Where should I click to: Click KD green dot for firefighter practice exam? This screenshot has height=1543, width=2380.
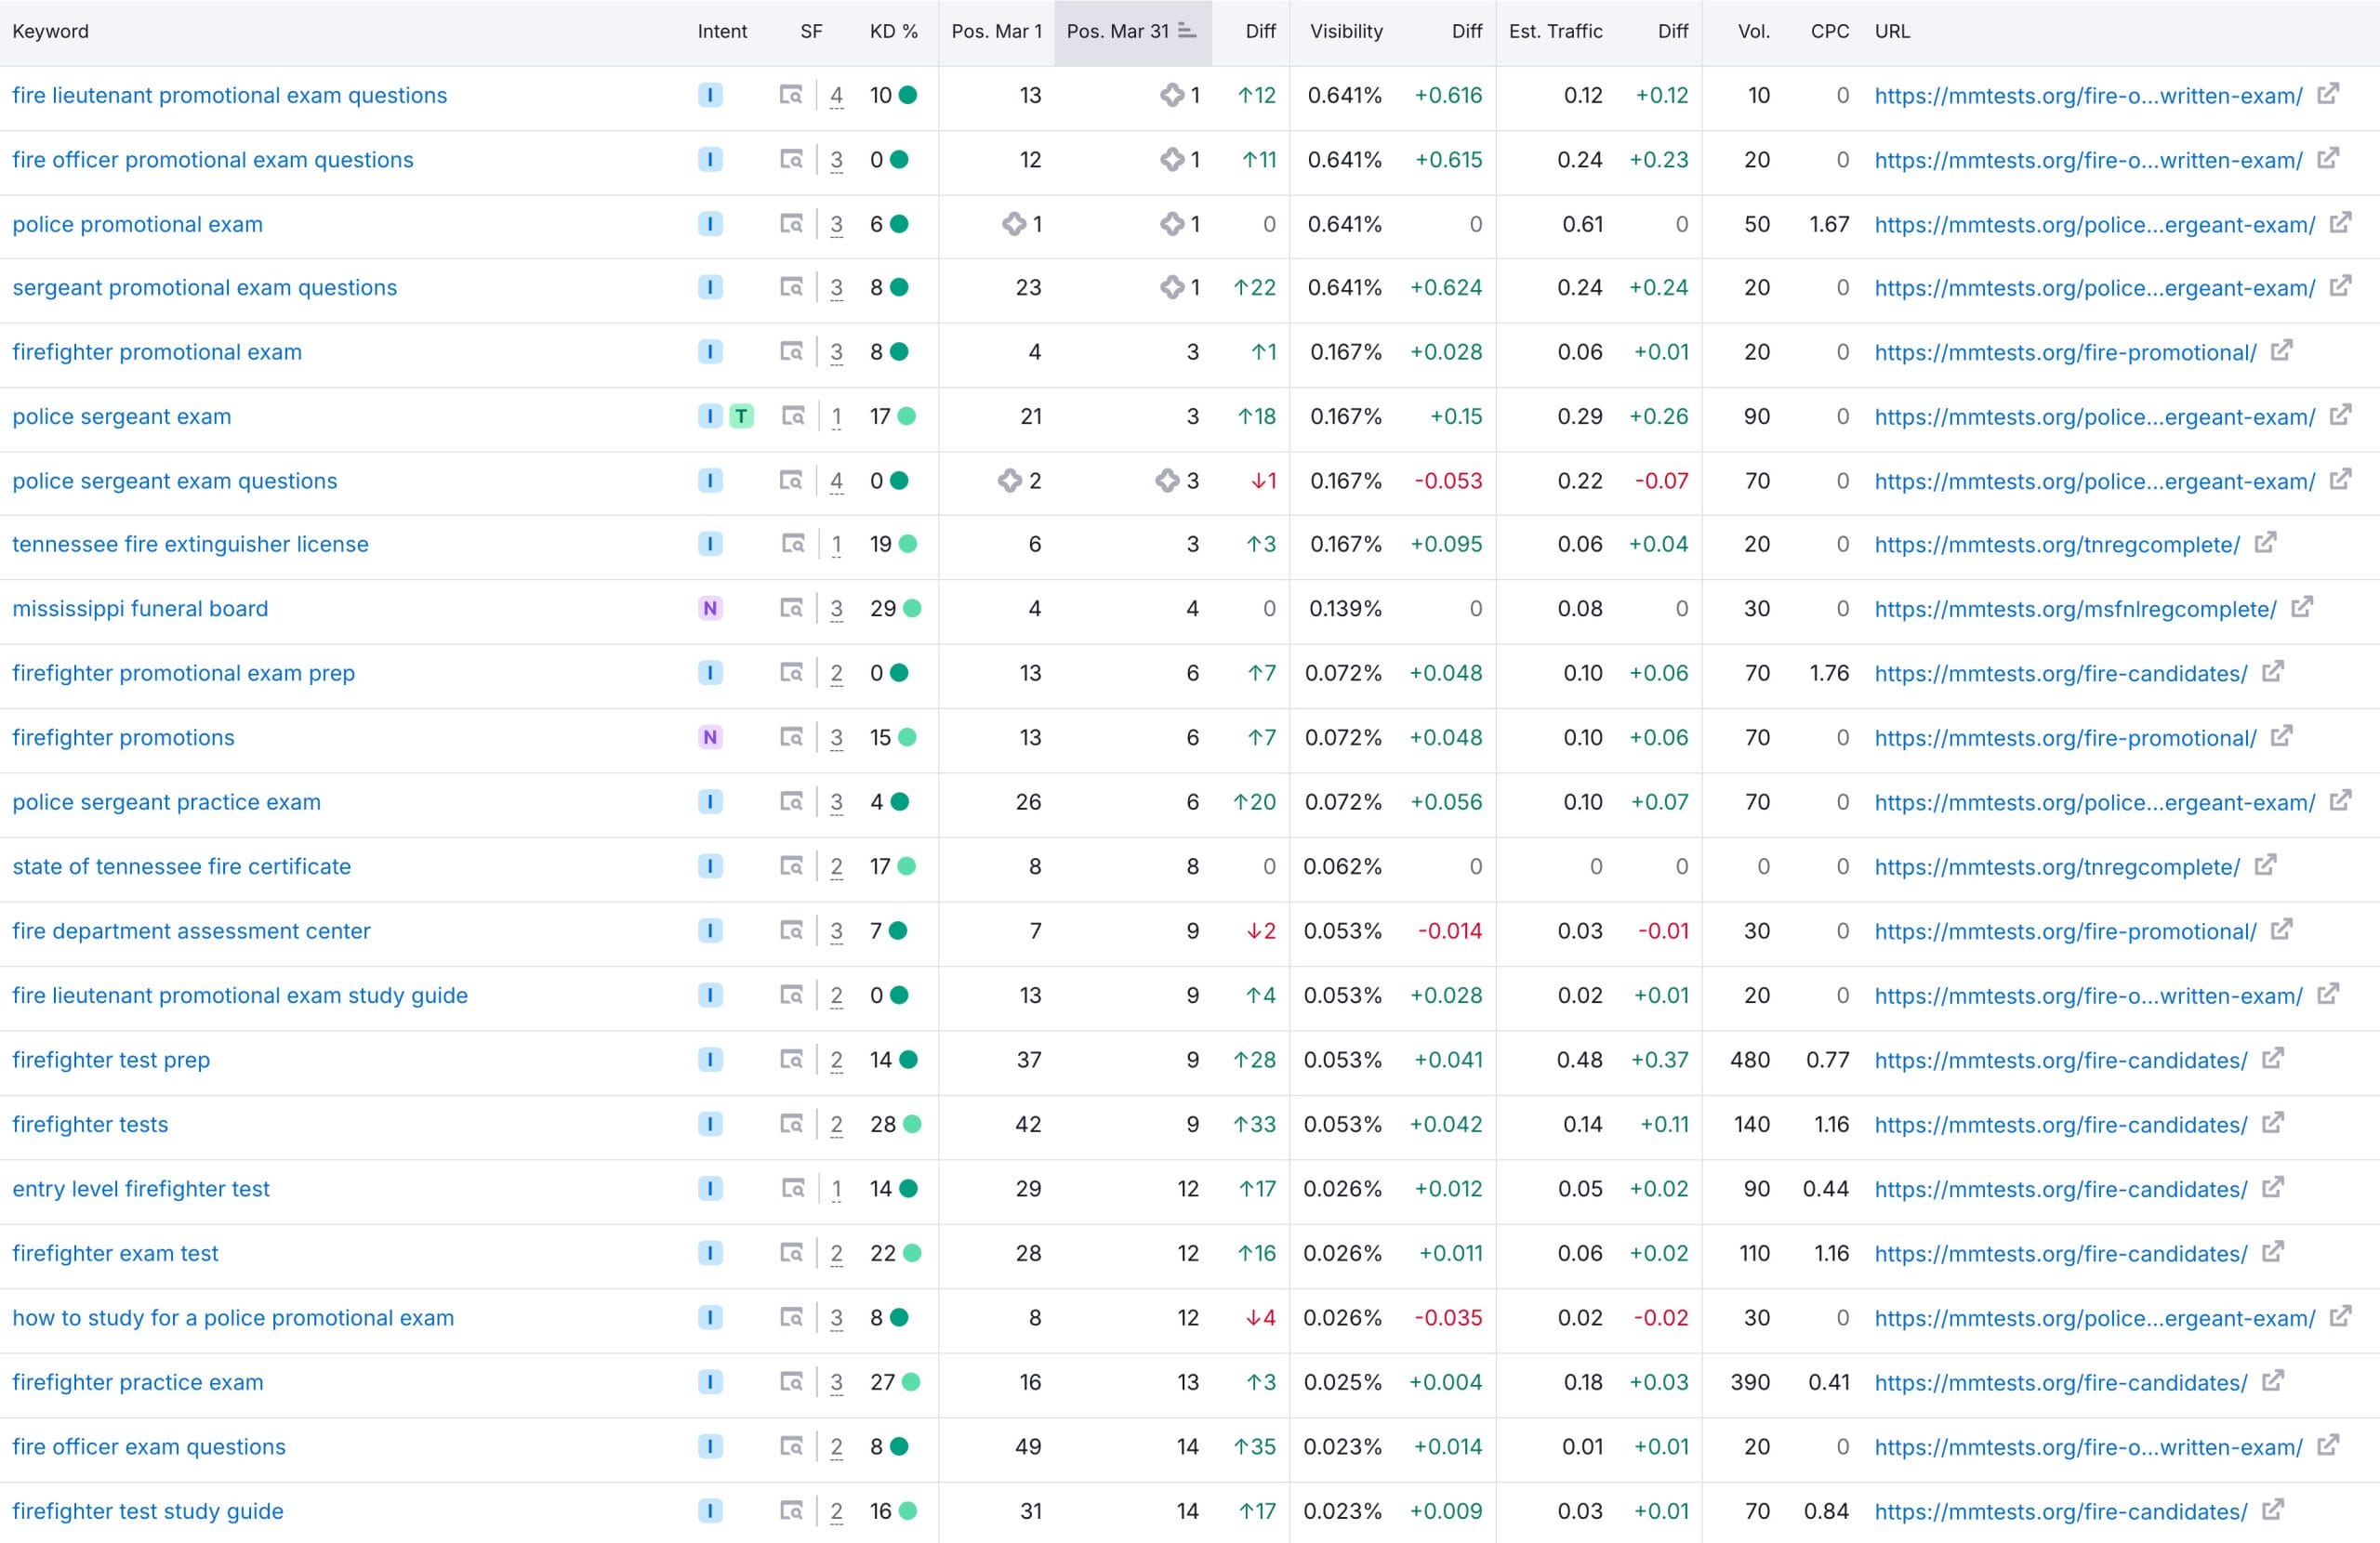click(910, 1382)
